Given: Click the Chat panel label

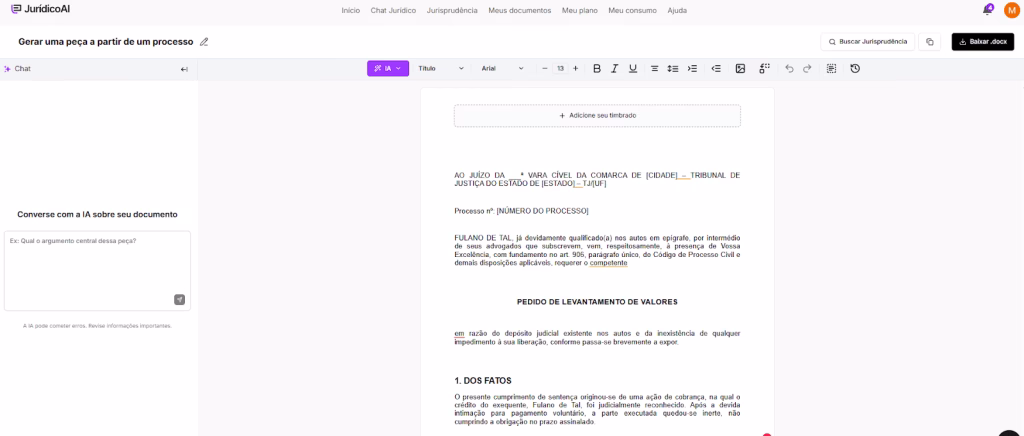Looking at the screenshot, I should pos(22,69).
